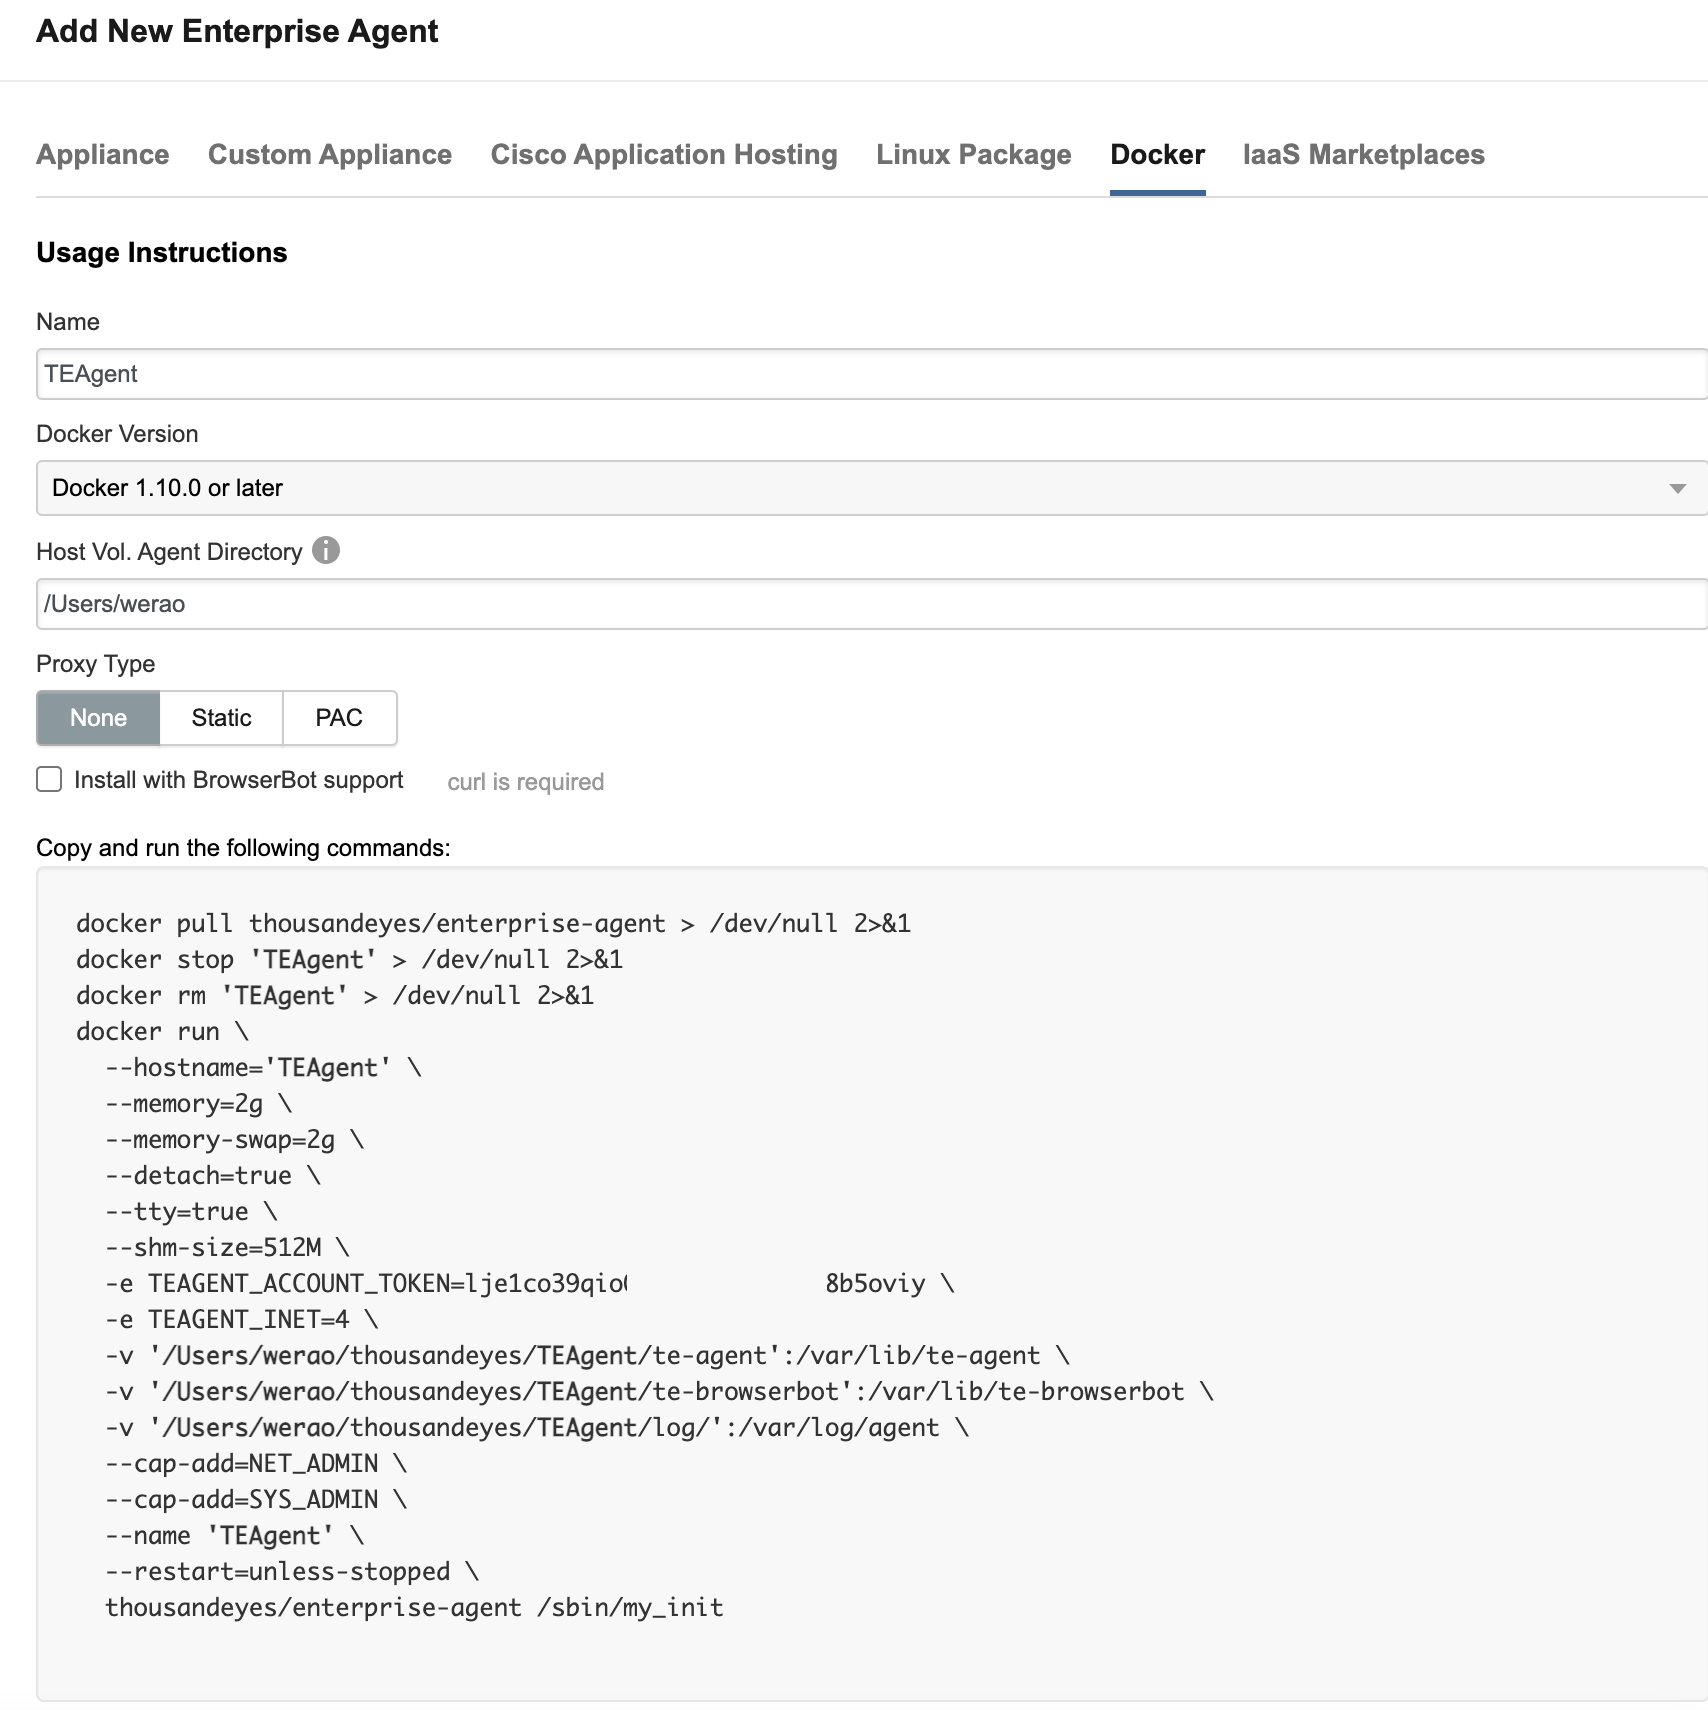
Task: Click the --shm-size=512M line
Action: tap(228, 1247)
